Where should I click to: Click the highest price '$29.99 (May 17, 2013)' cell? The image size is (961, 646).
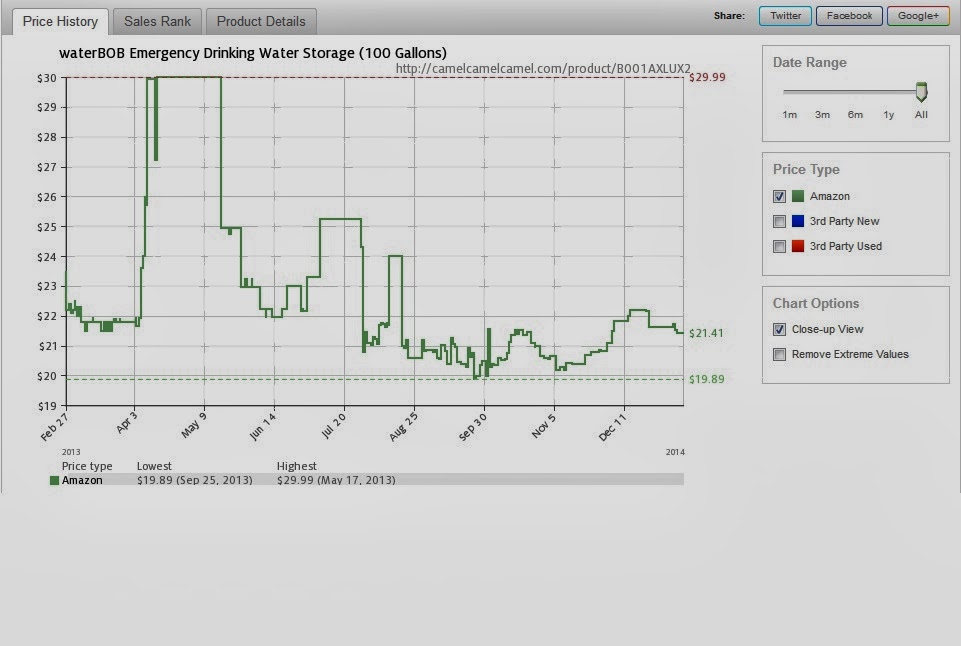point(336,480)
